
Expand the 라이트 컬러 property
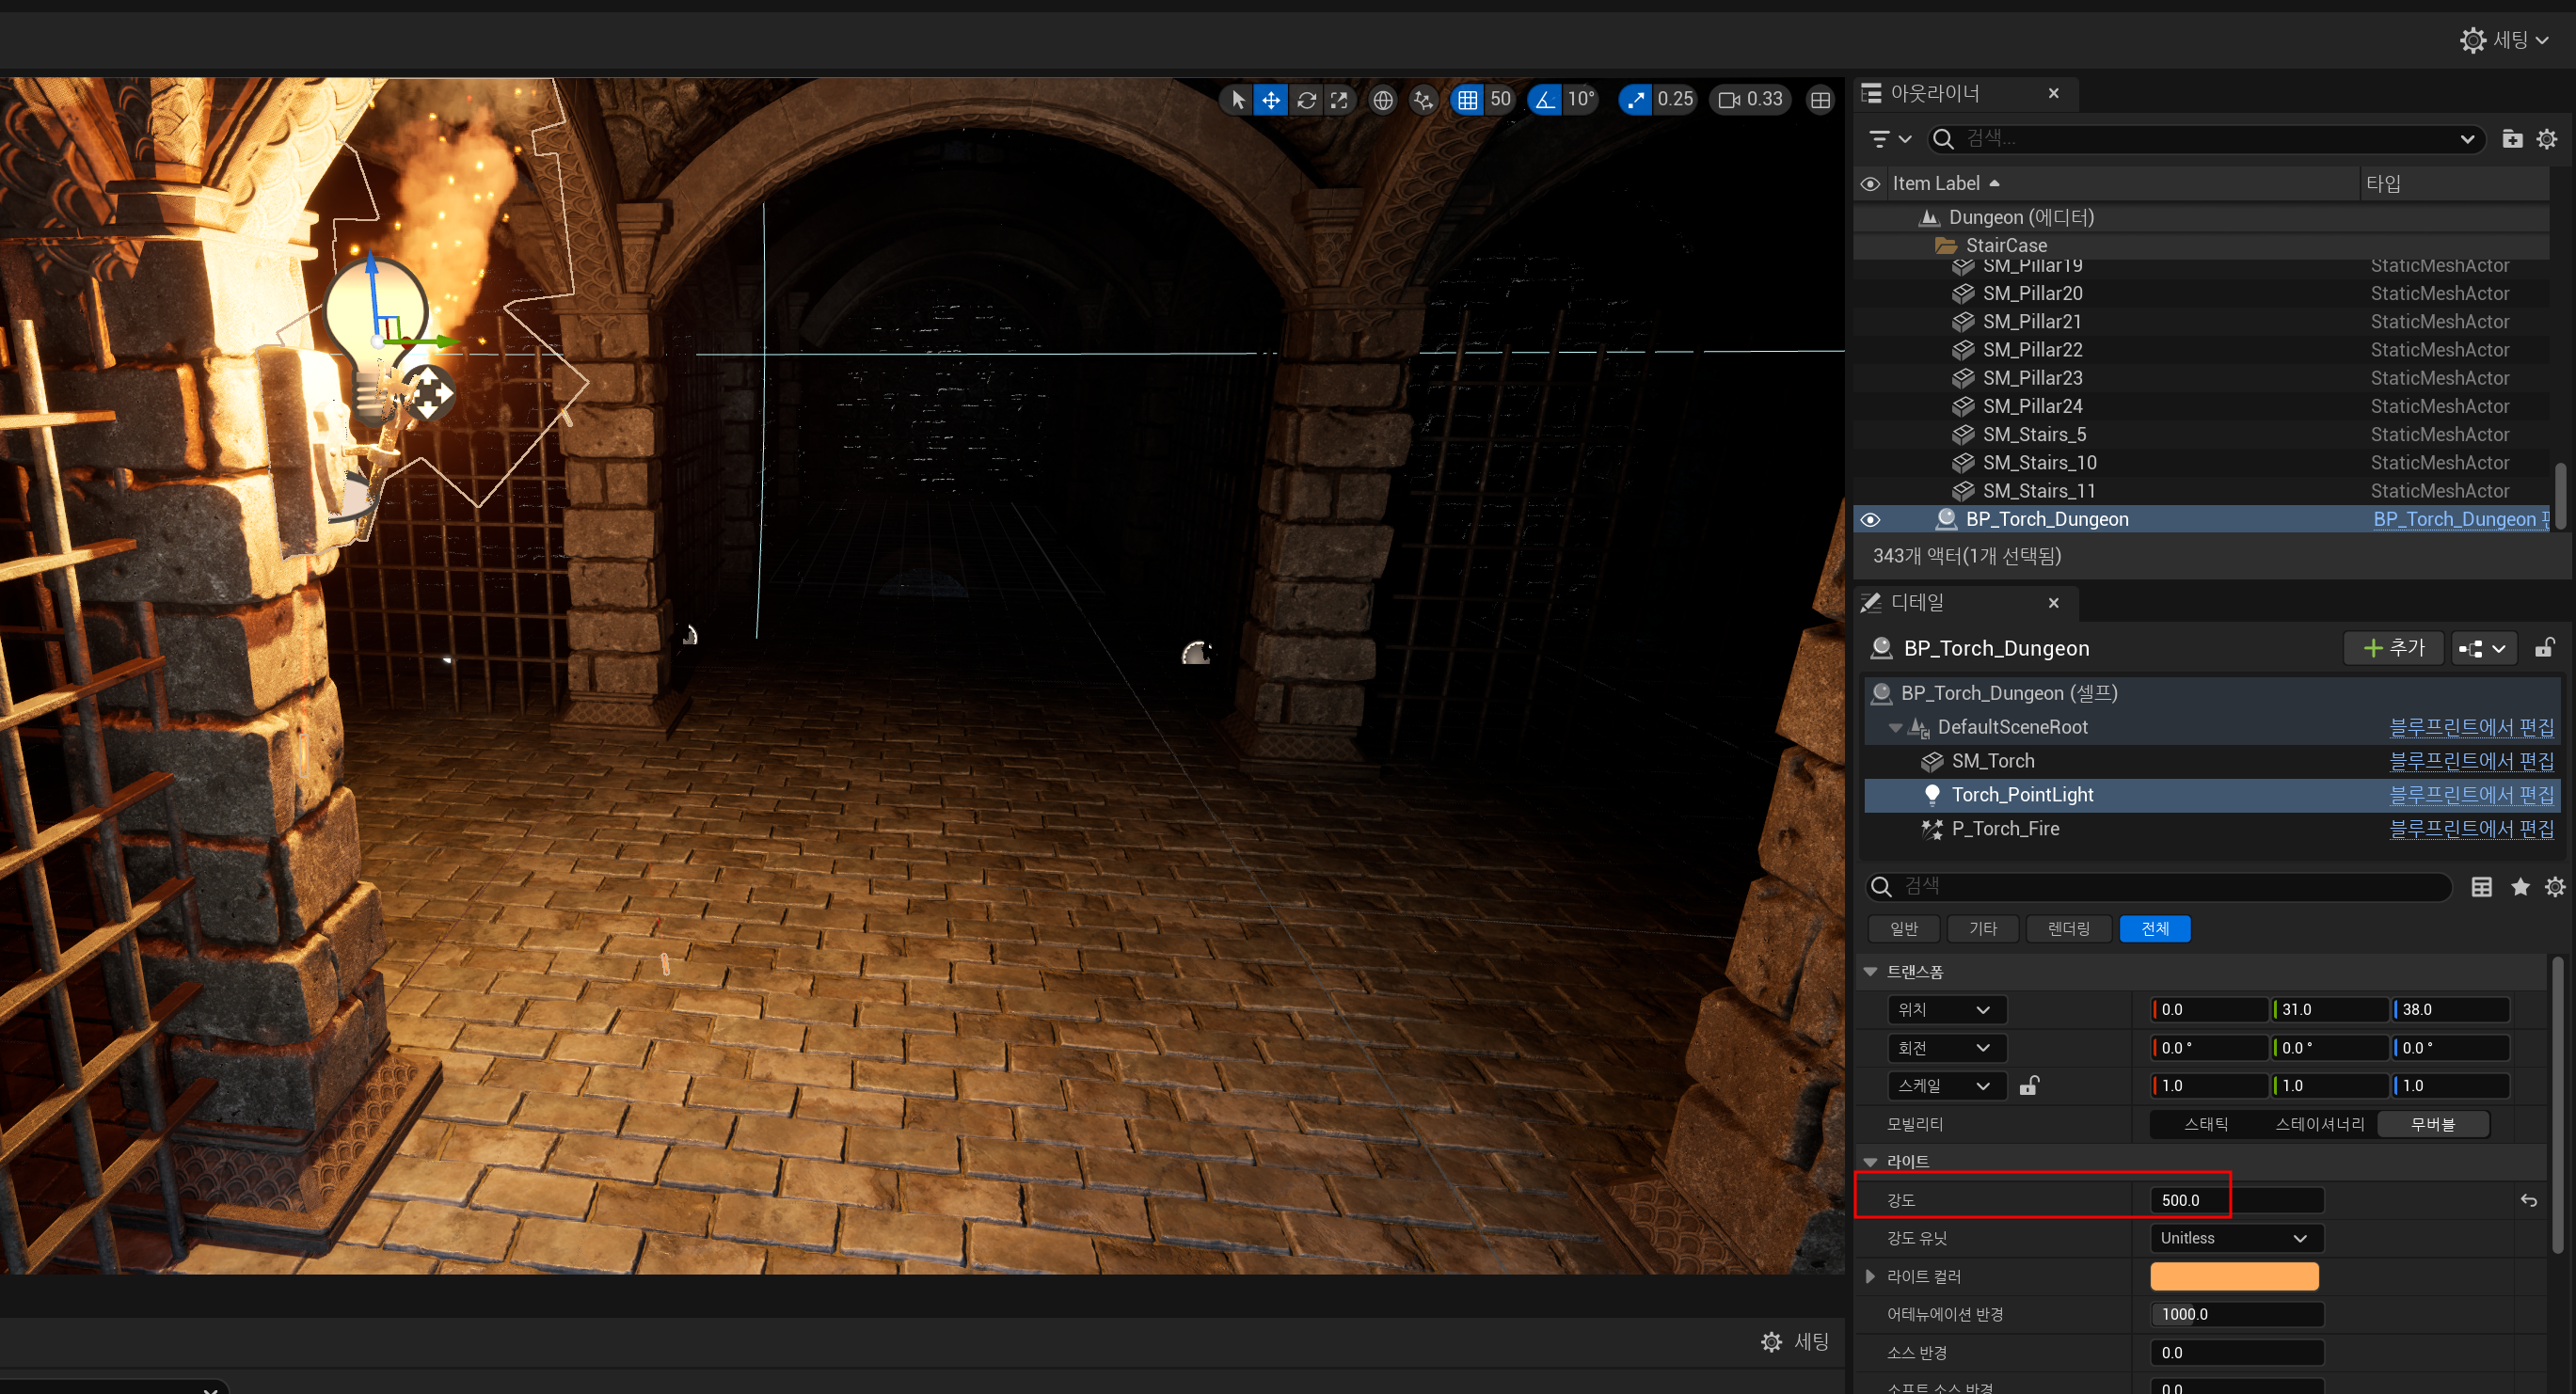(x=1869, y=1276)
